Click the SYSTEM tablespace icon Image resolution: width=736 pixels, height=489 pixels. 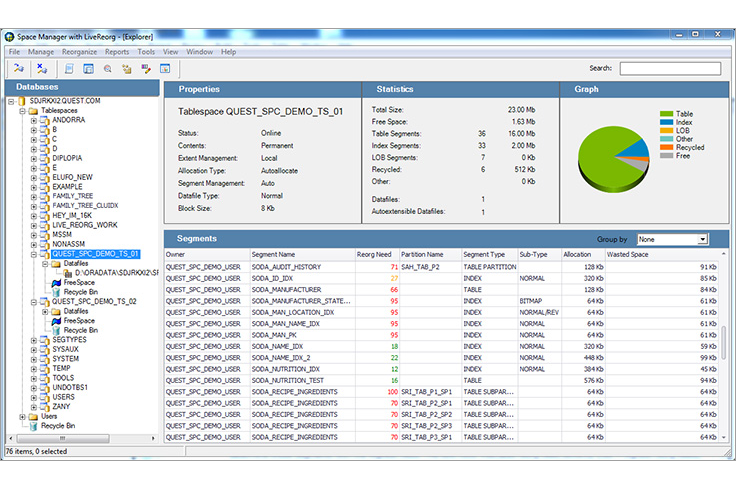(x=45, y=359)
